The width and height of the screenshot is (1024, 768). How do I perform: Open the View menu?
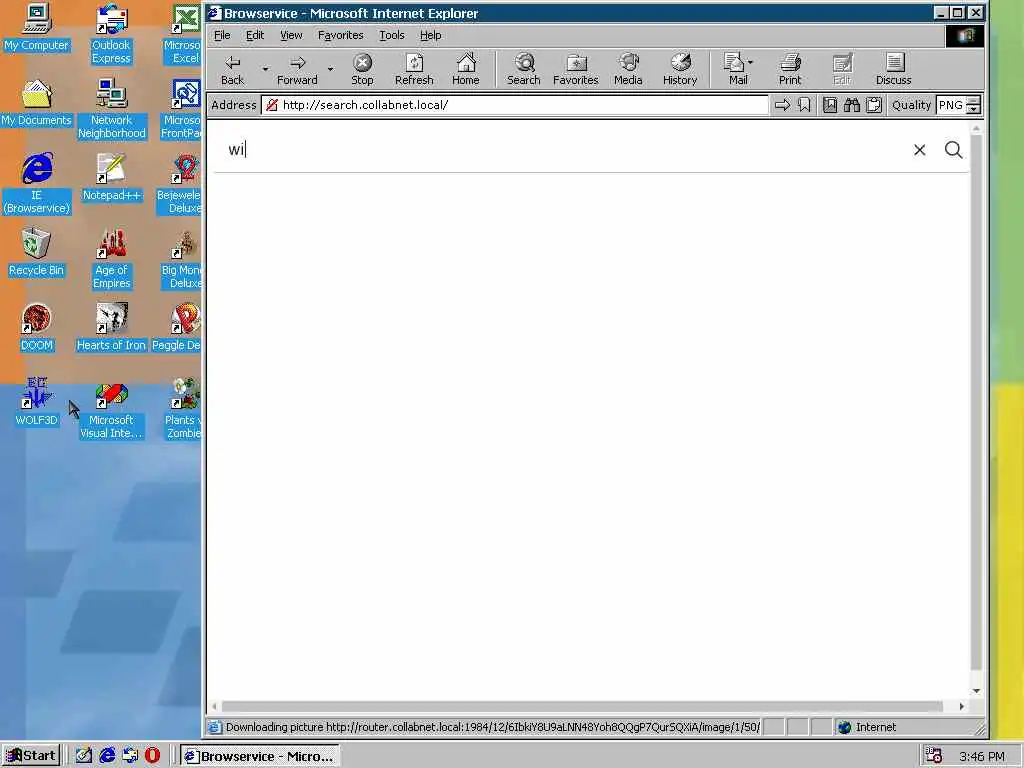pyautogui.click(x=291, y=35)
